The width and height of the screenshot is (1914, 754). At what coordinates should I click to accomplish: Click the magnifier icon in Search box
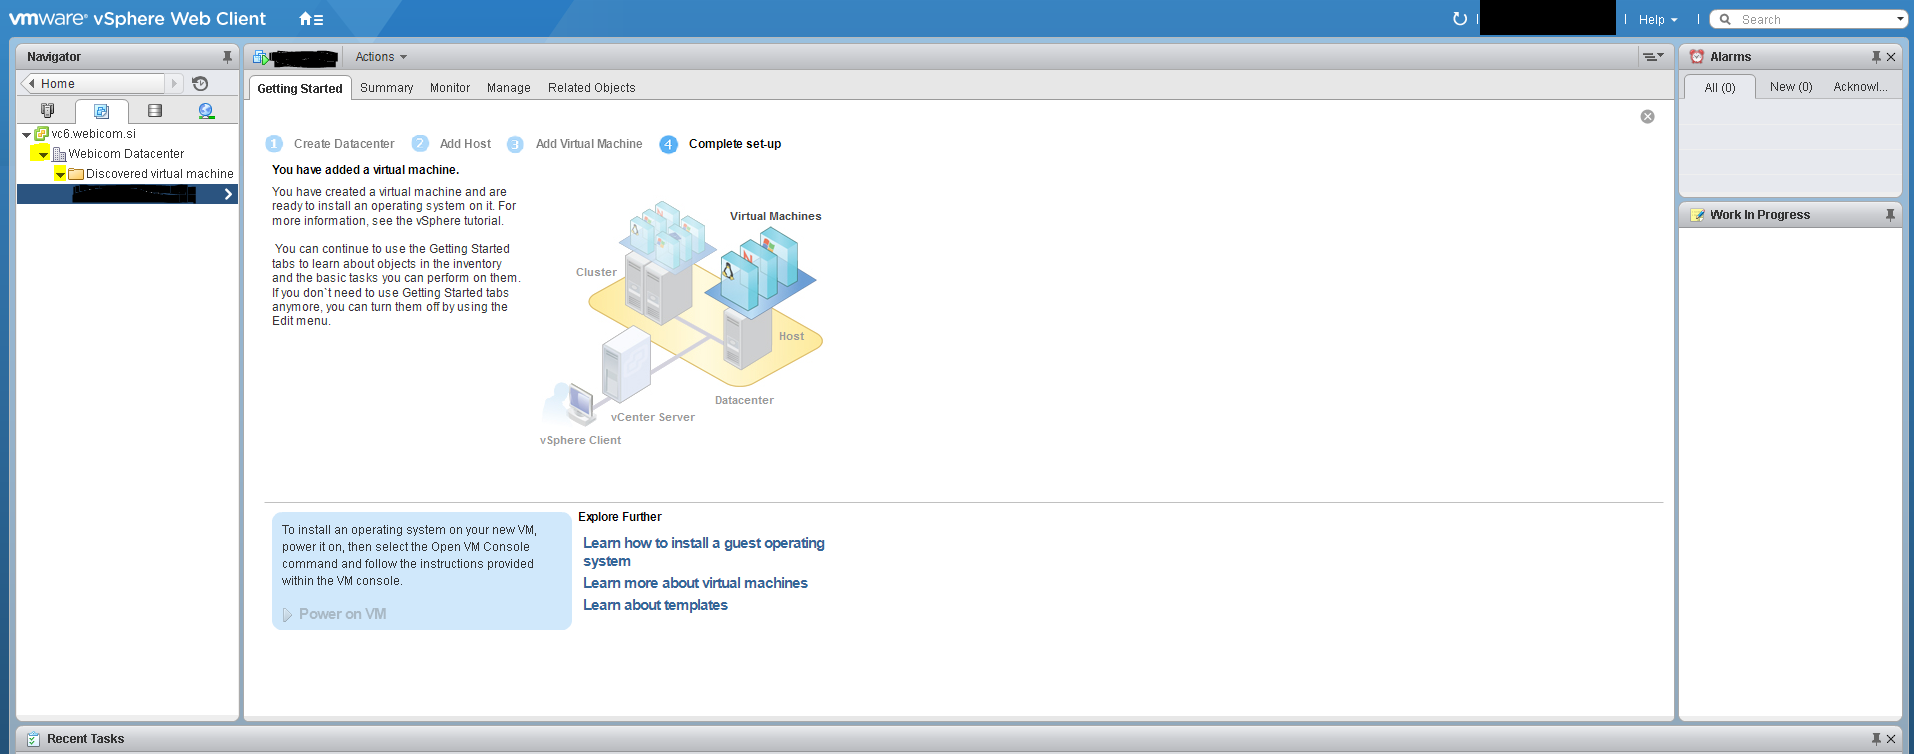(x=1725, y=19)
